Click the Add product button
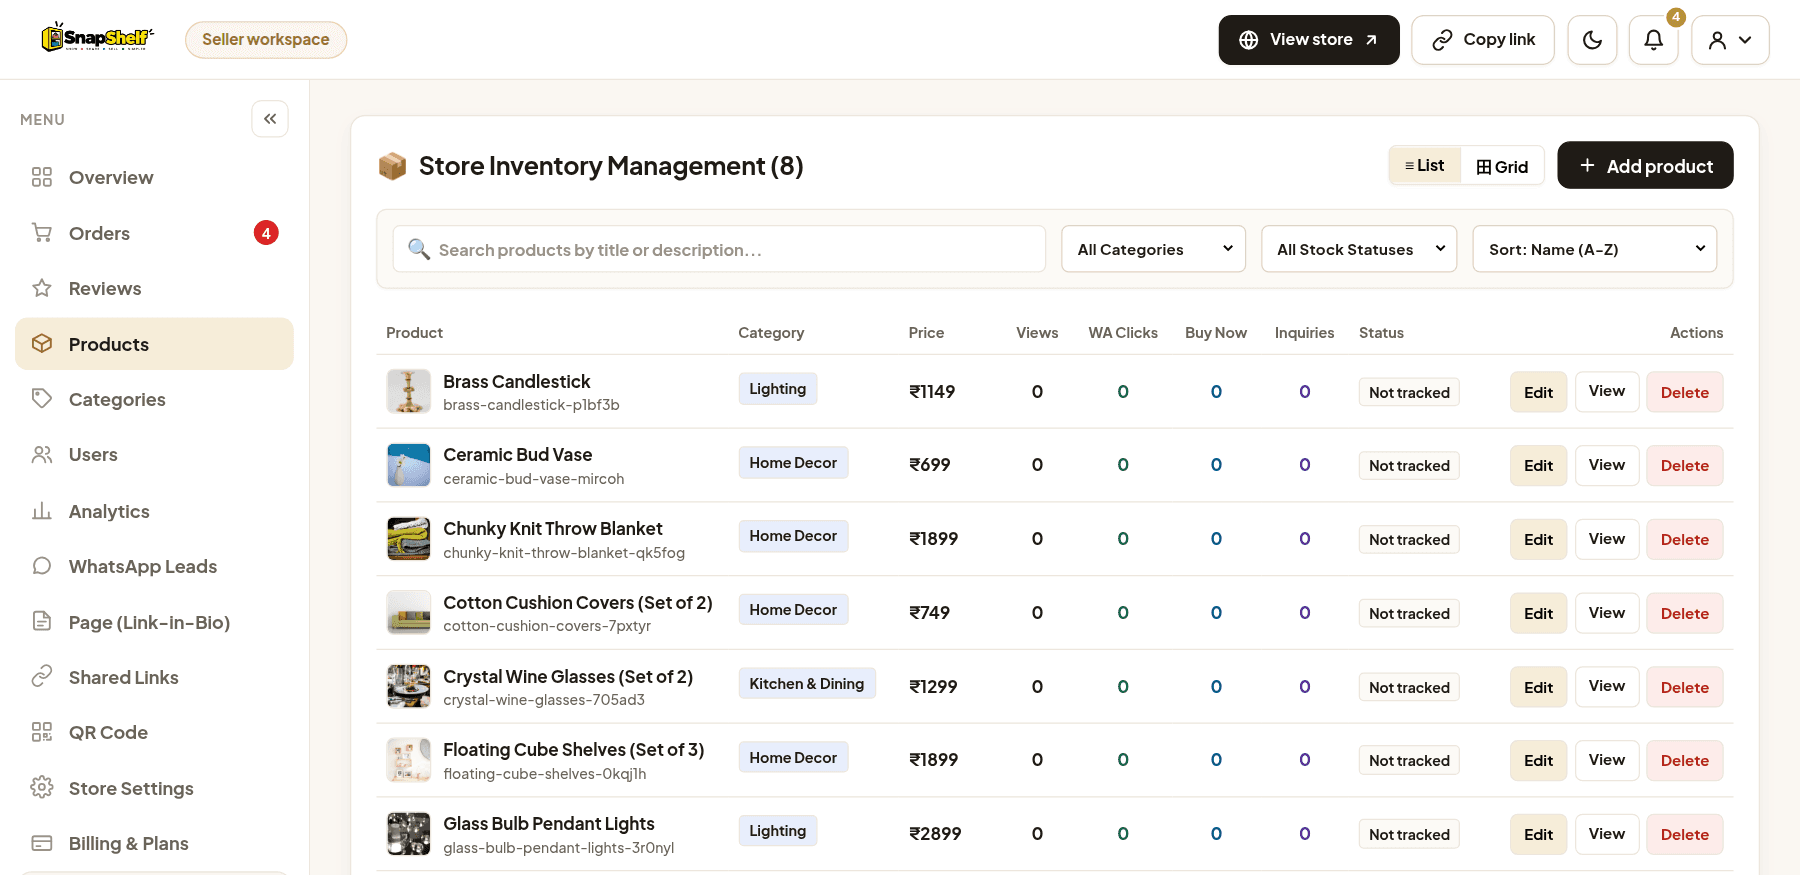The image size is (1800, 875). [x=1645, y=165]
